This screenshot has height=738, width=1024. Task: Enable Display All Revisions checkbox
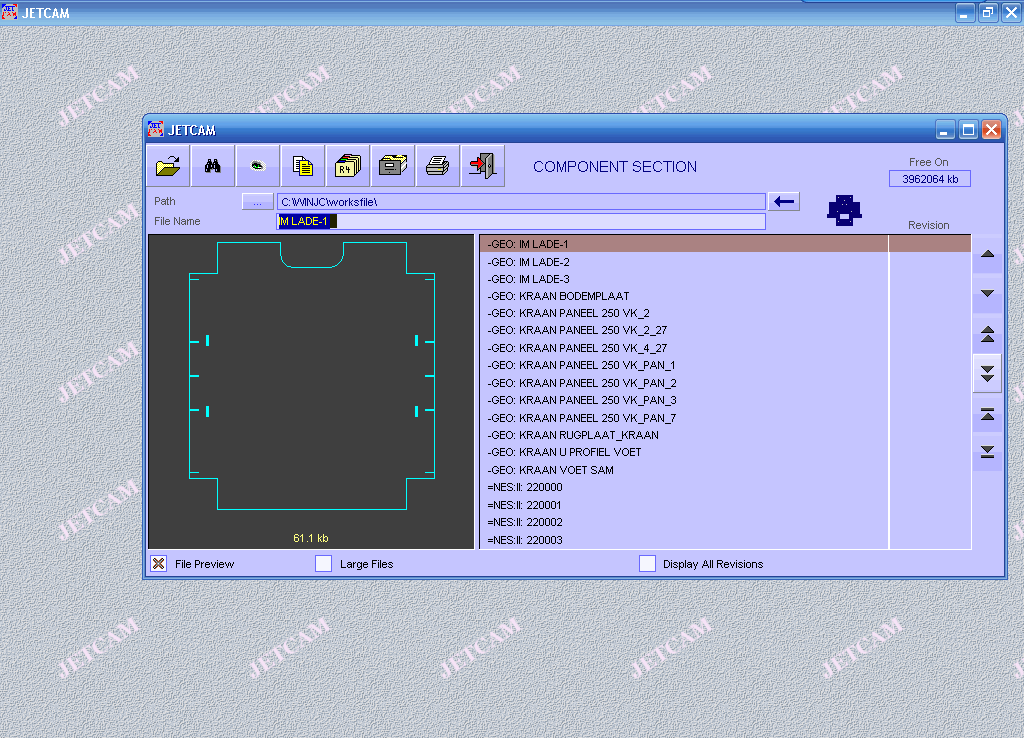[x=647, y=564]
